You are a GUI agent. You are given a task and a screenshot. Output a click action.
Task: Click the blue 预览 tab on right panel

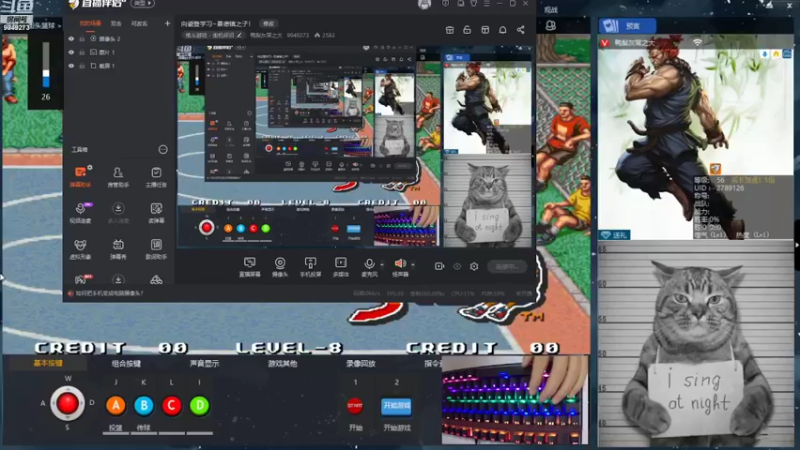627,26
